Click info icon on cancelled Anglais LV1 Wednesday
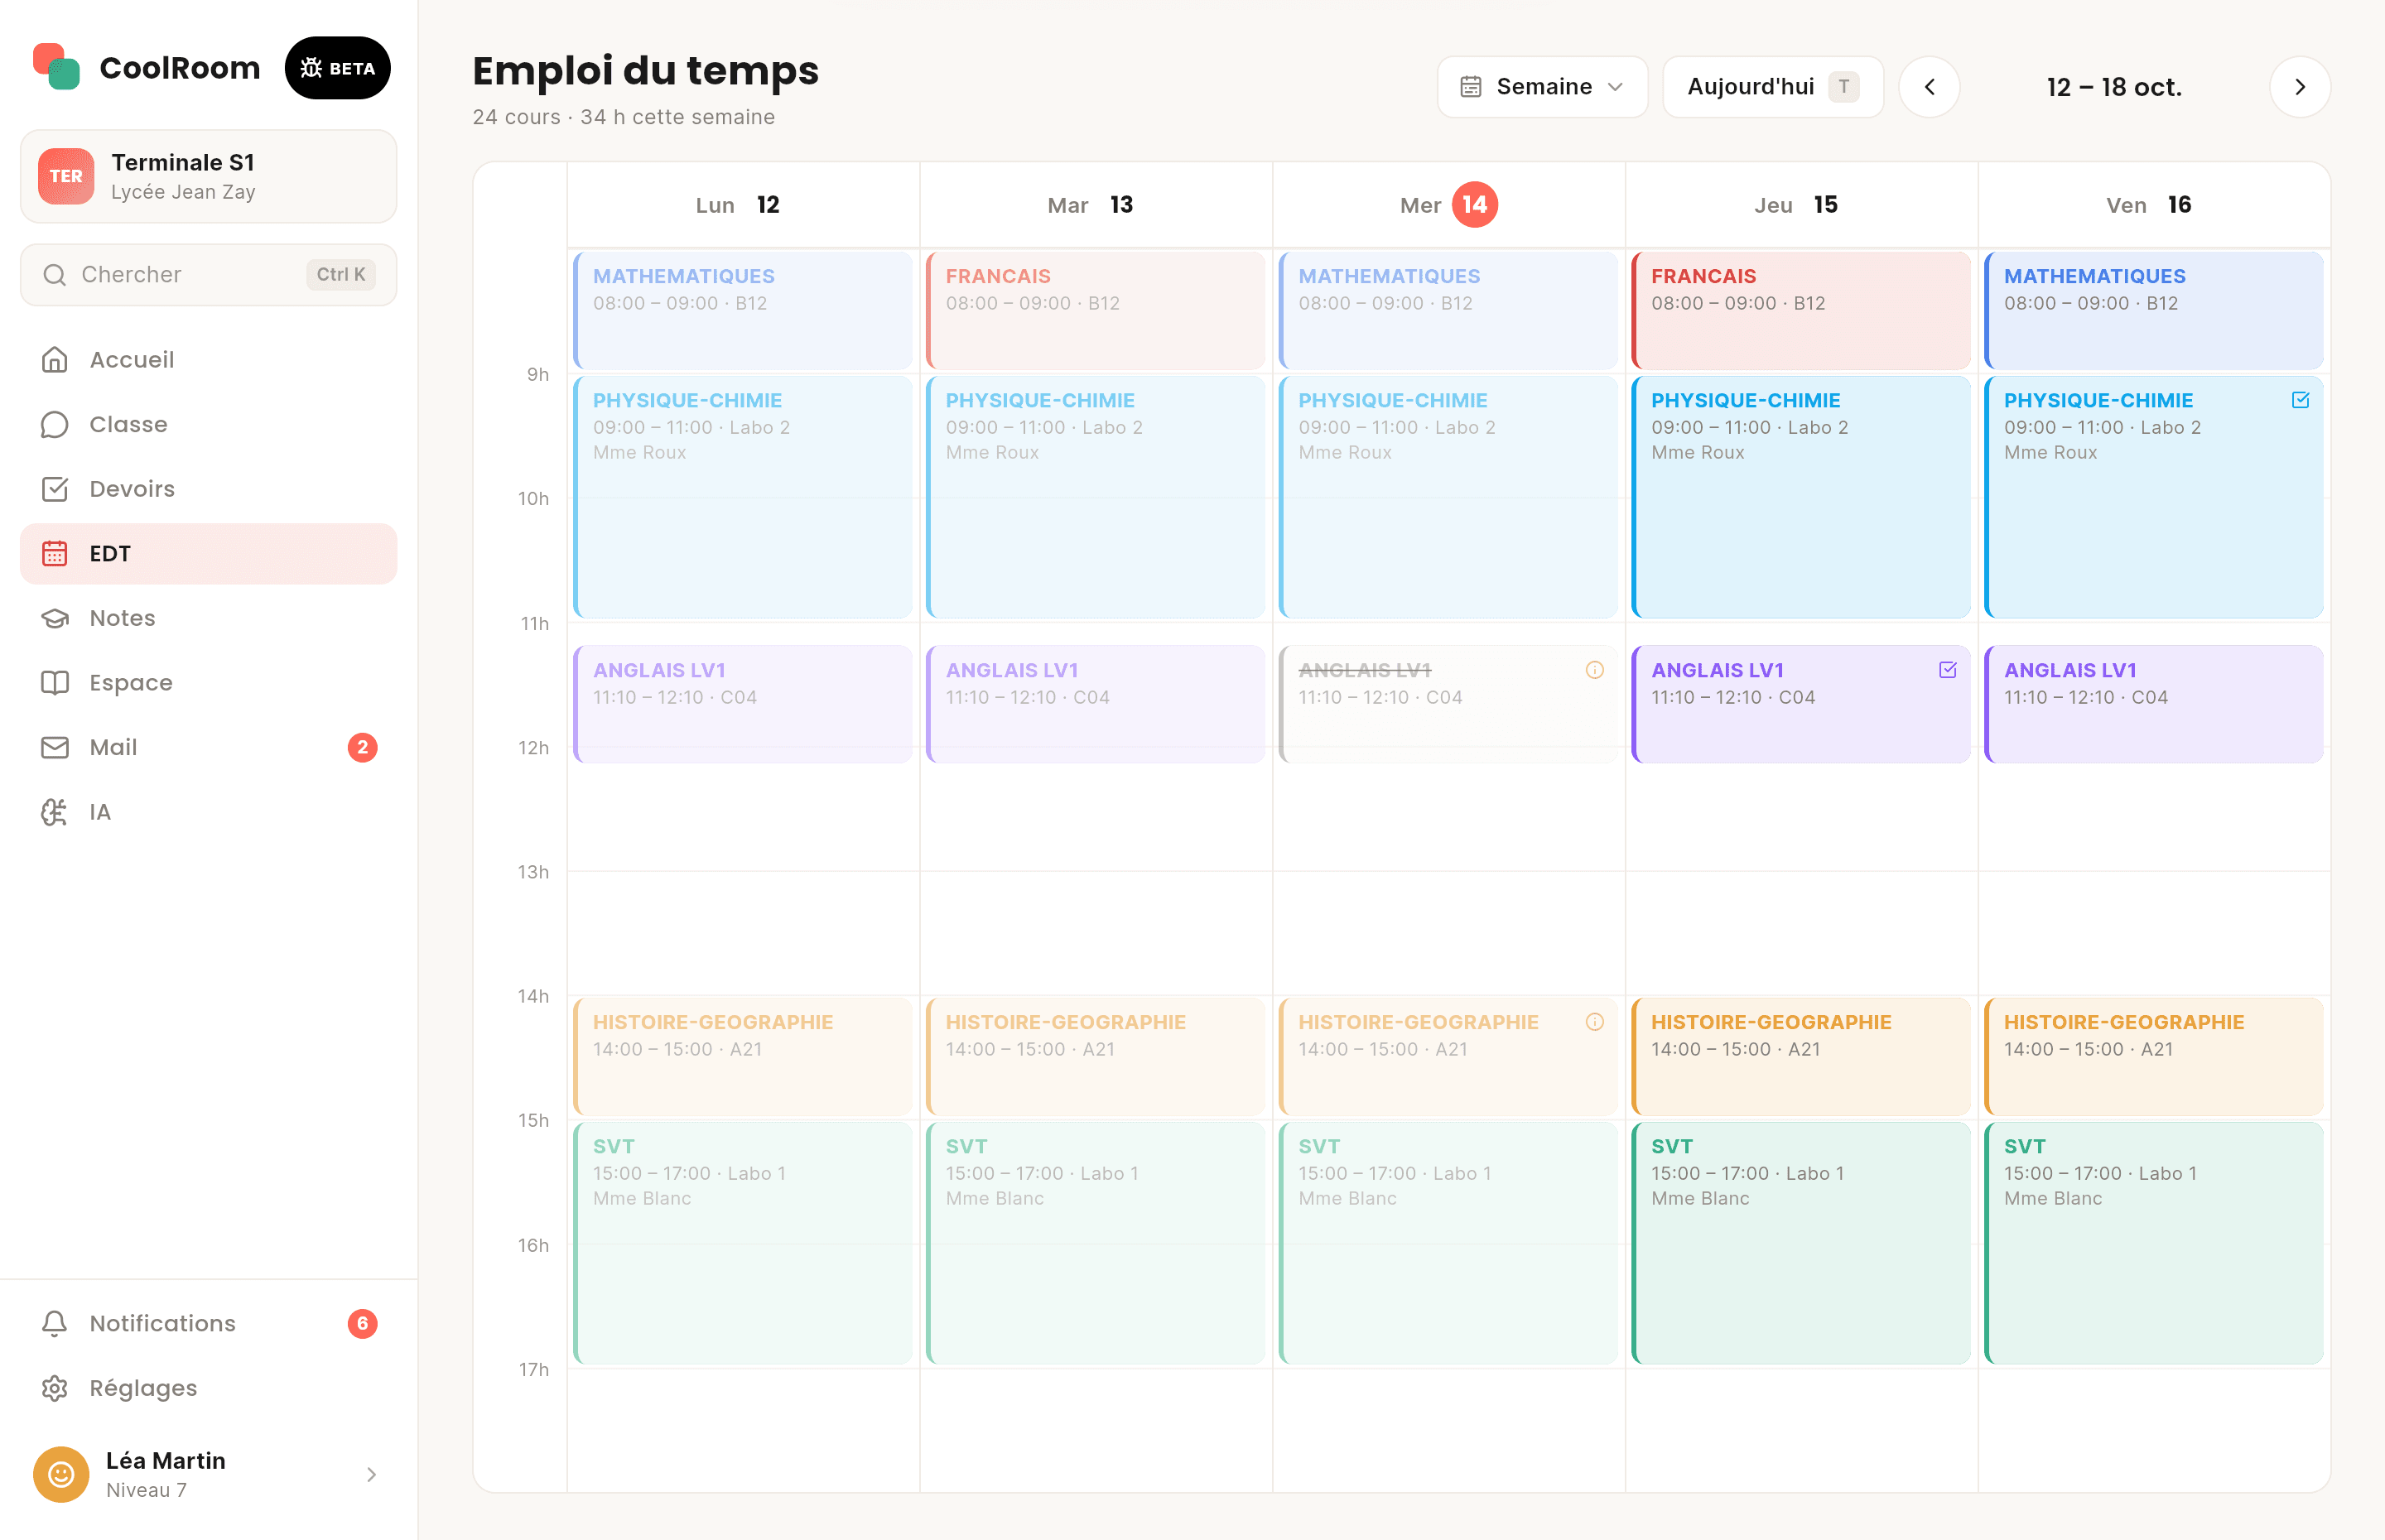The width and height of the screenshot is (2385, 1540). point(1595,670)
